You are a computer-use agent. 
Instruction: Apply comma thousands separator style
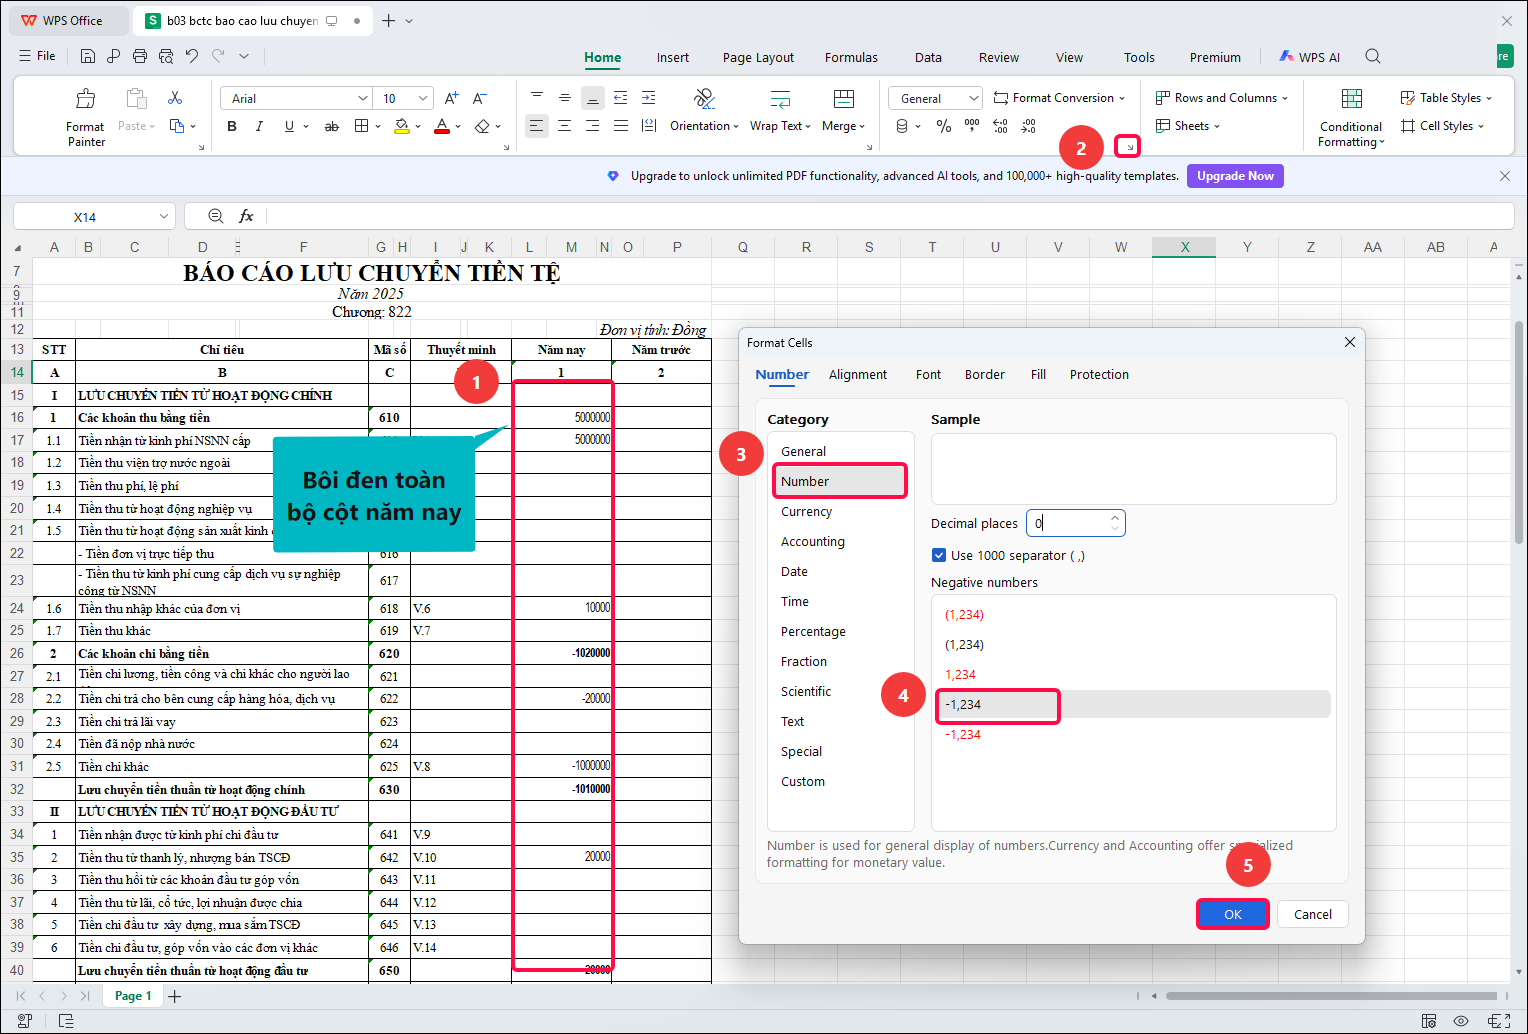tap(972, 126)
